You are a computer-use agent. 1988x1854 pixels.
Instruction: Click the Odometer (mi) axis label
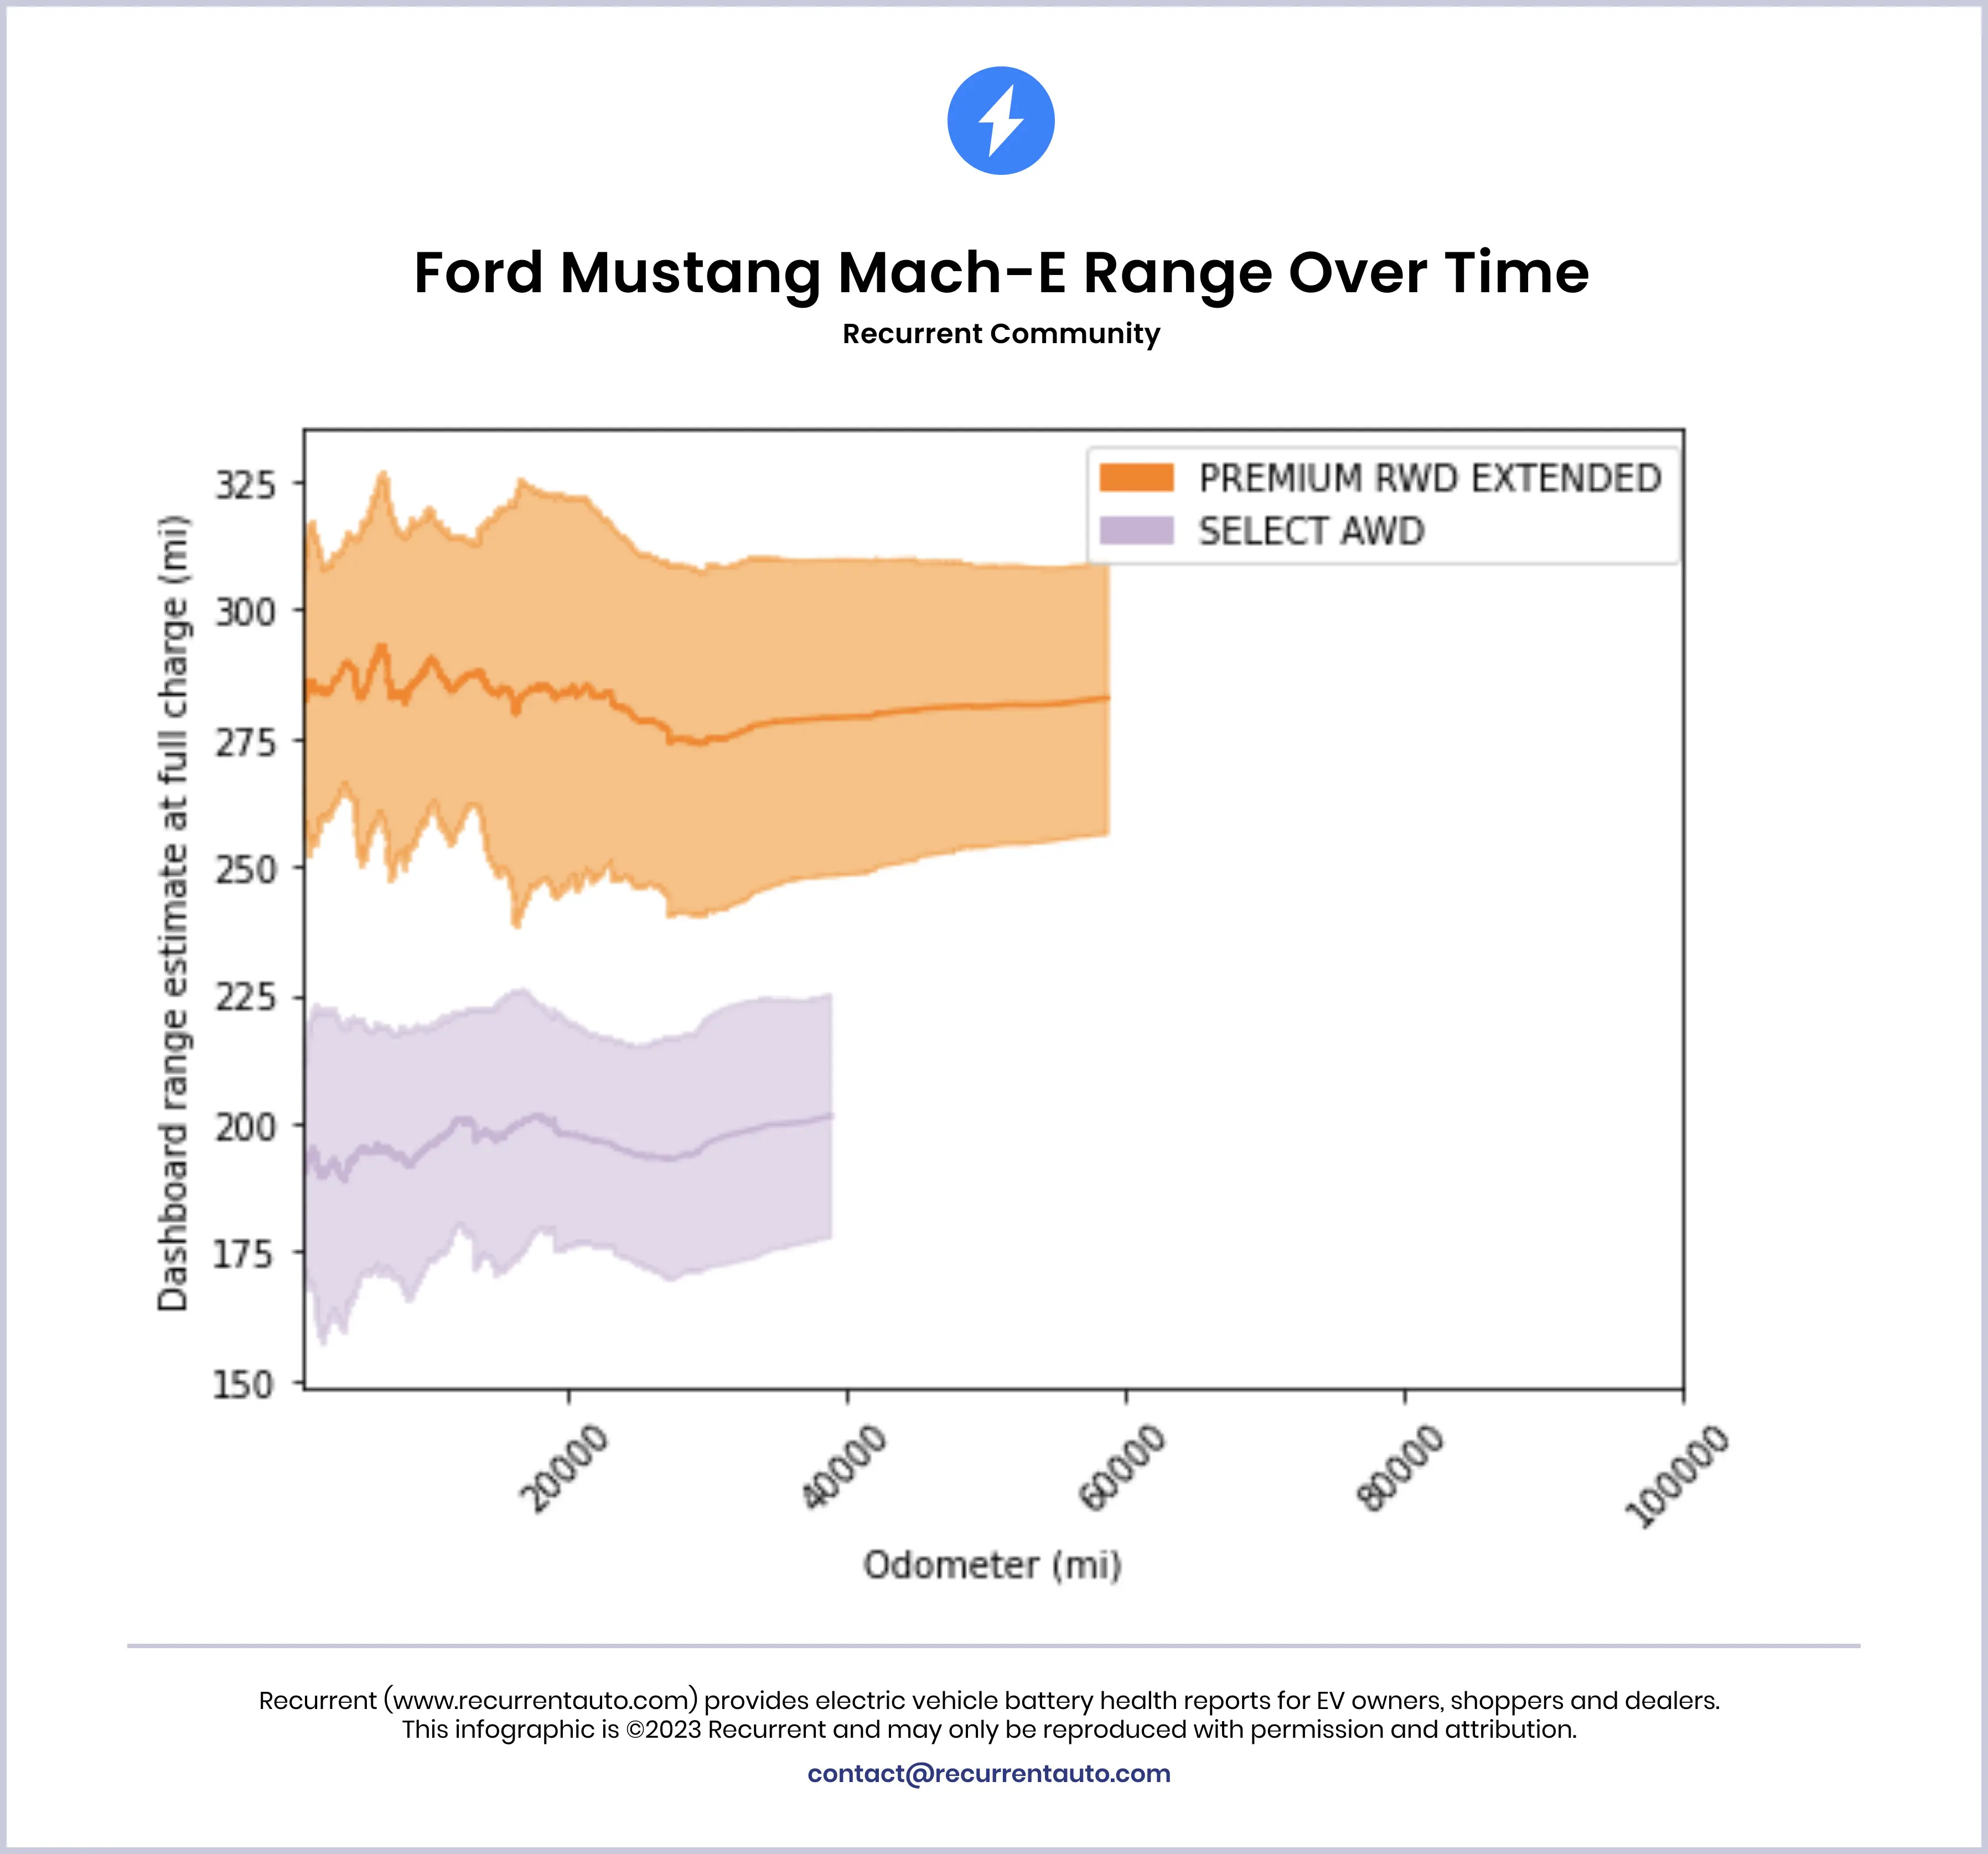point(992,1565)
